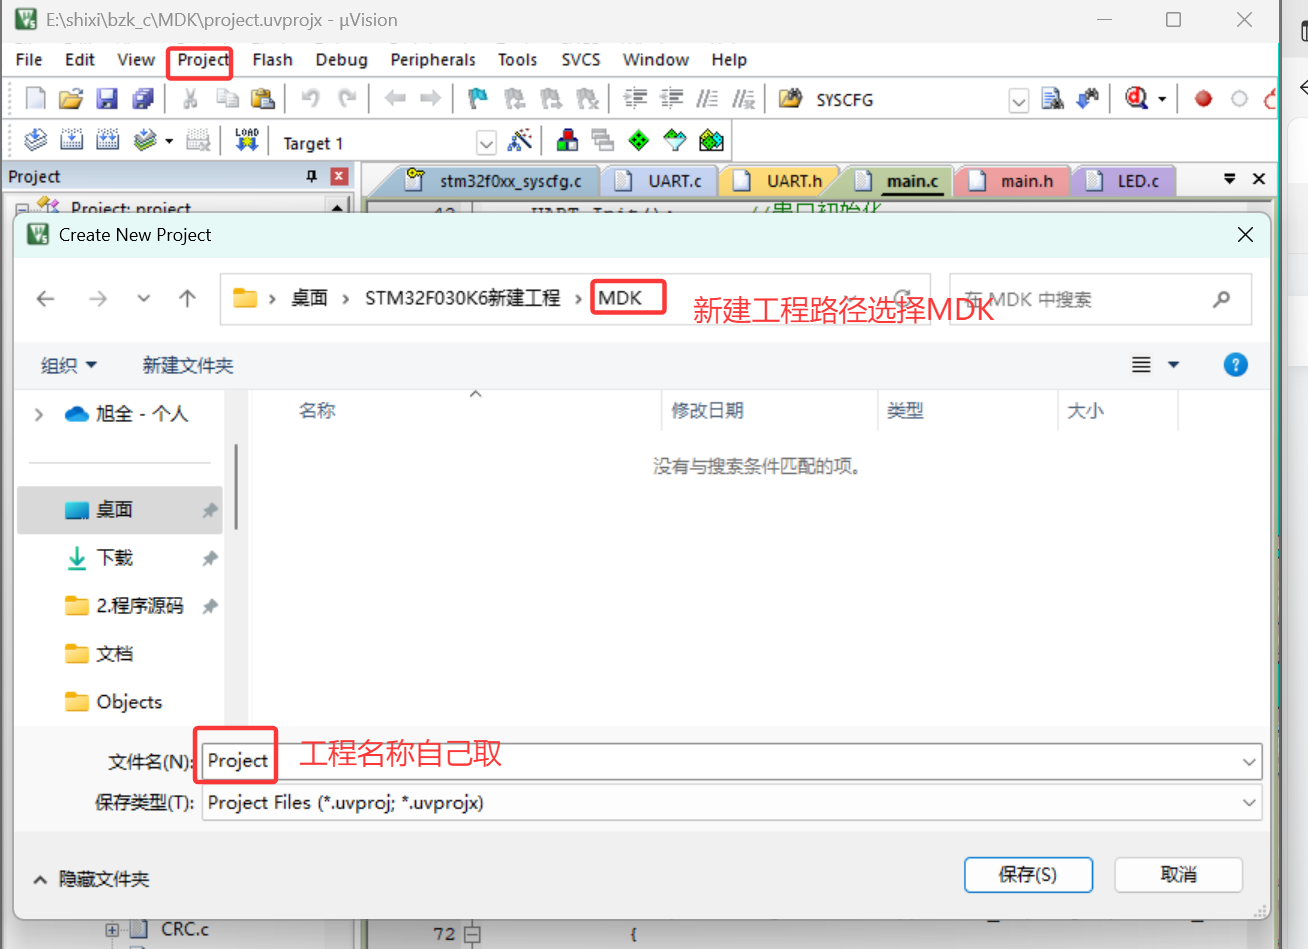Click the Navigate Forwards arrow

[x=431, y=98]
